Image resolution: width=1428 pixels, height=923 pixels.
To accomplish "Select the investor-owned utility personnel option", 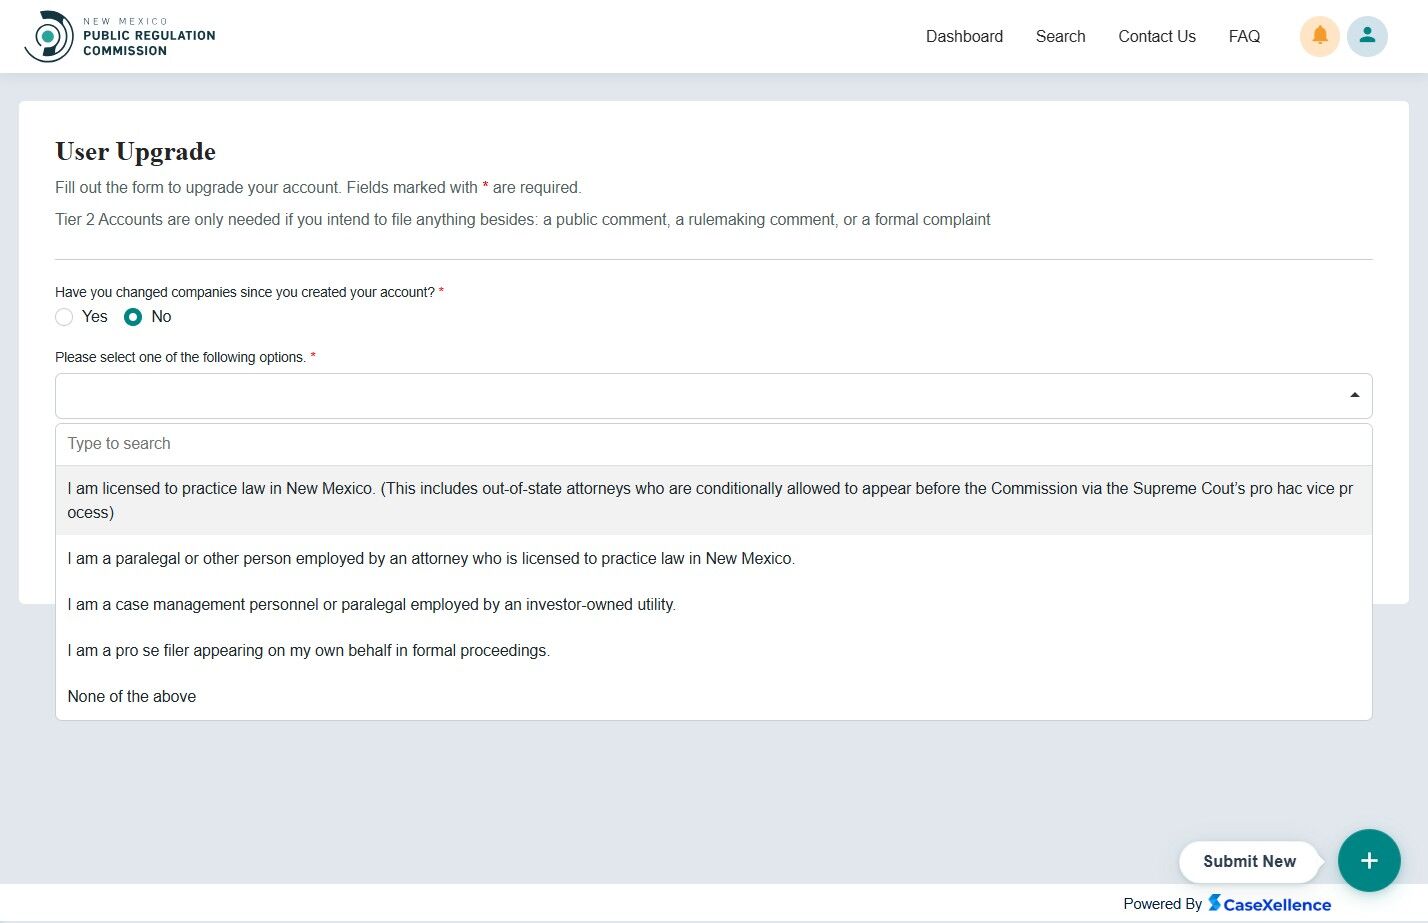I will 371,604.
